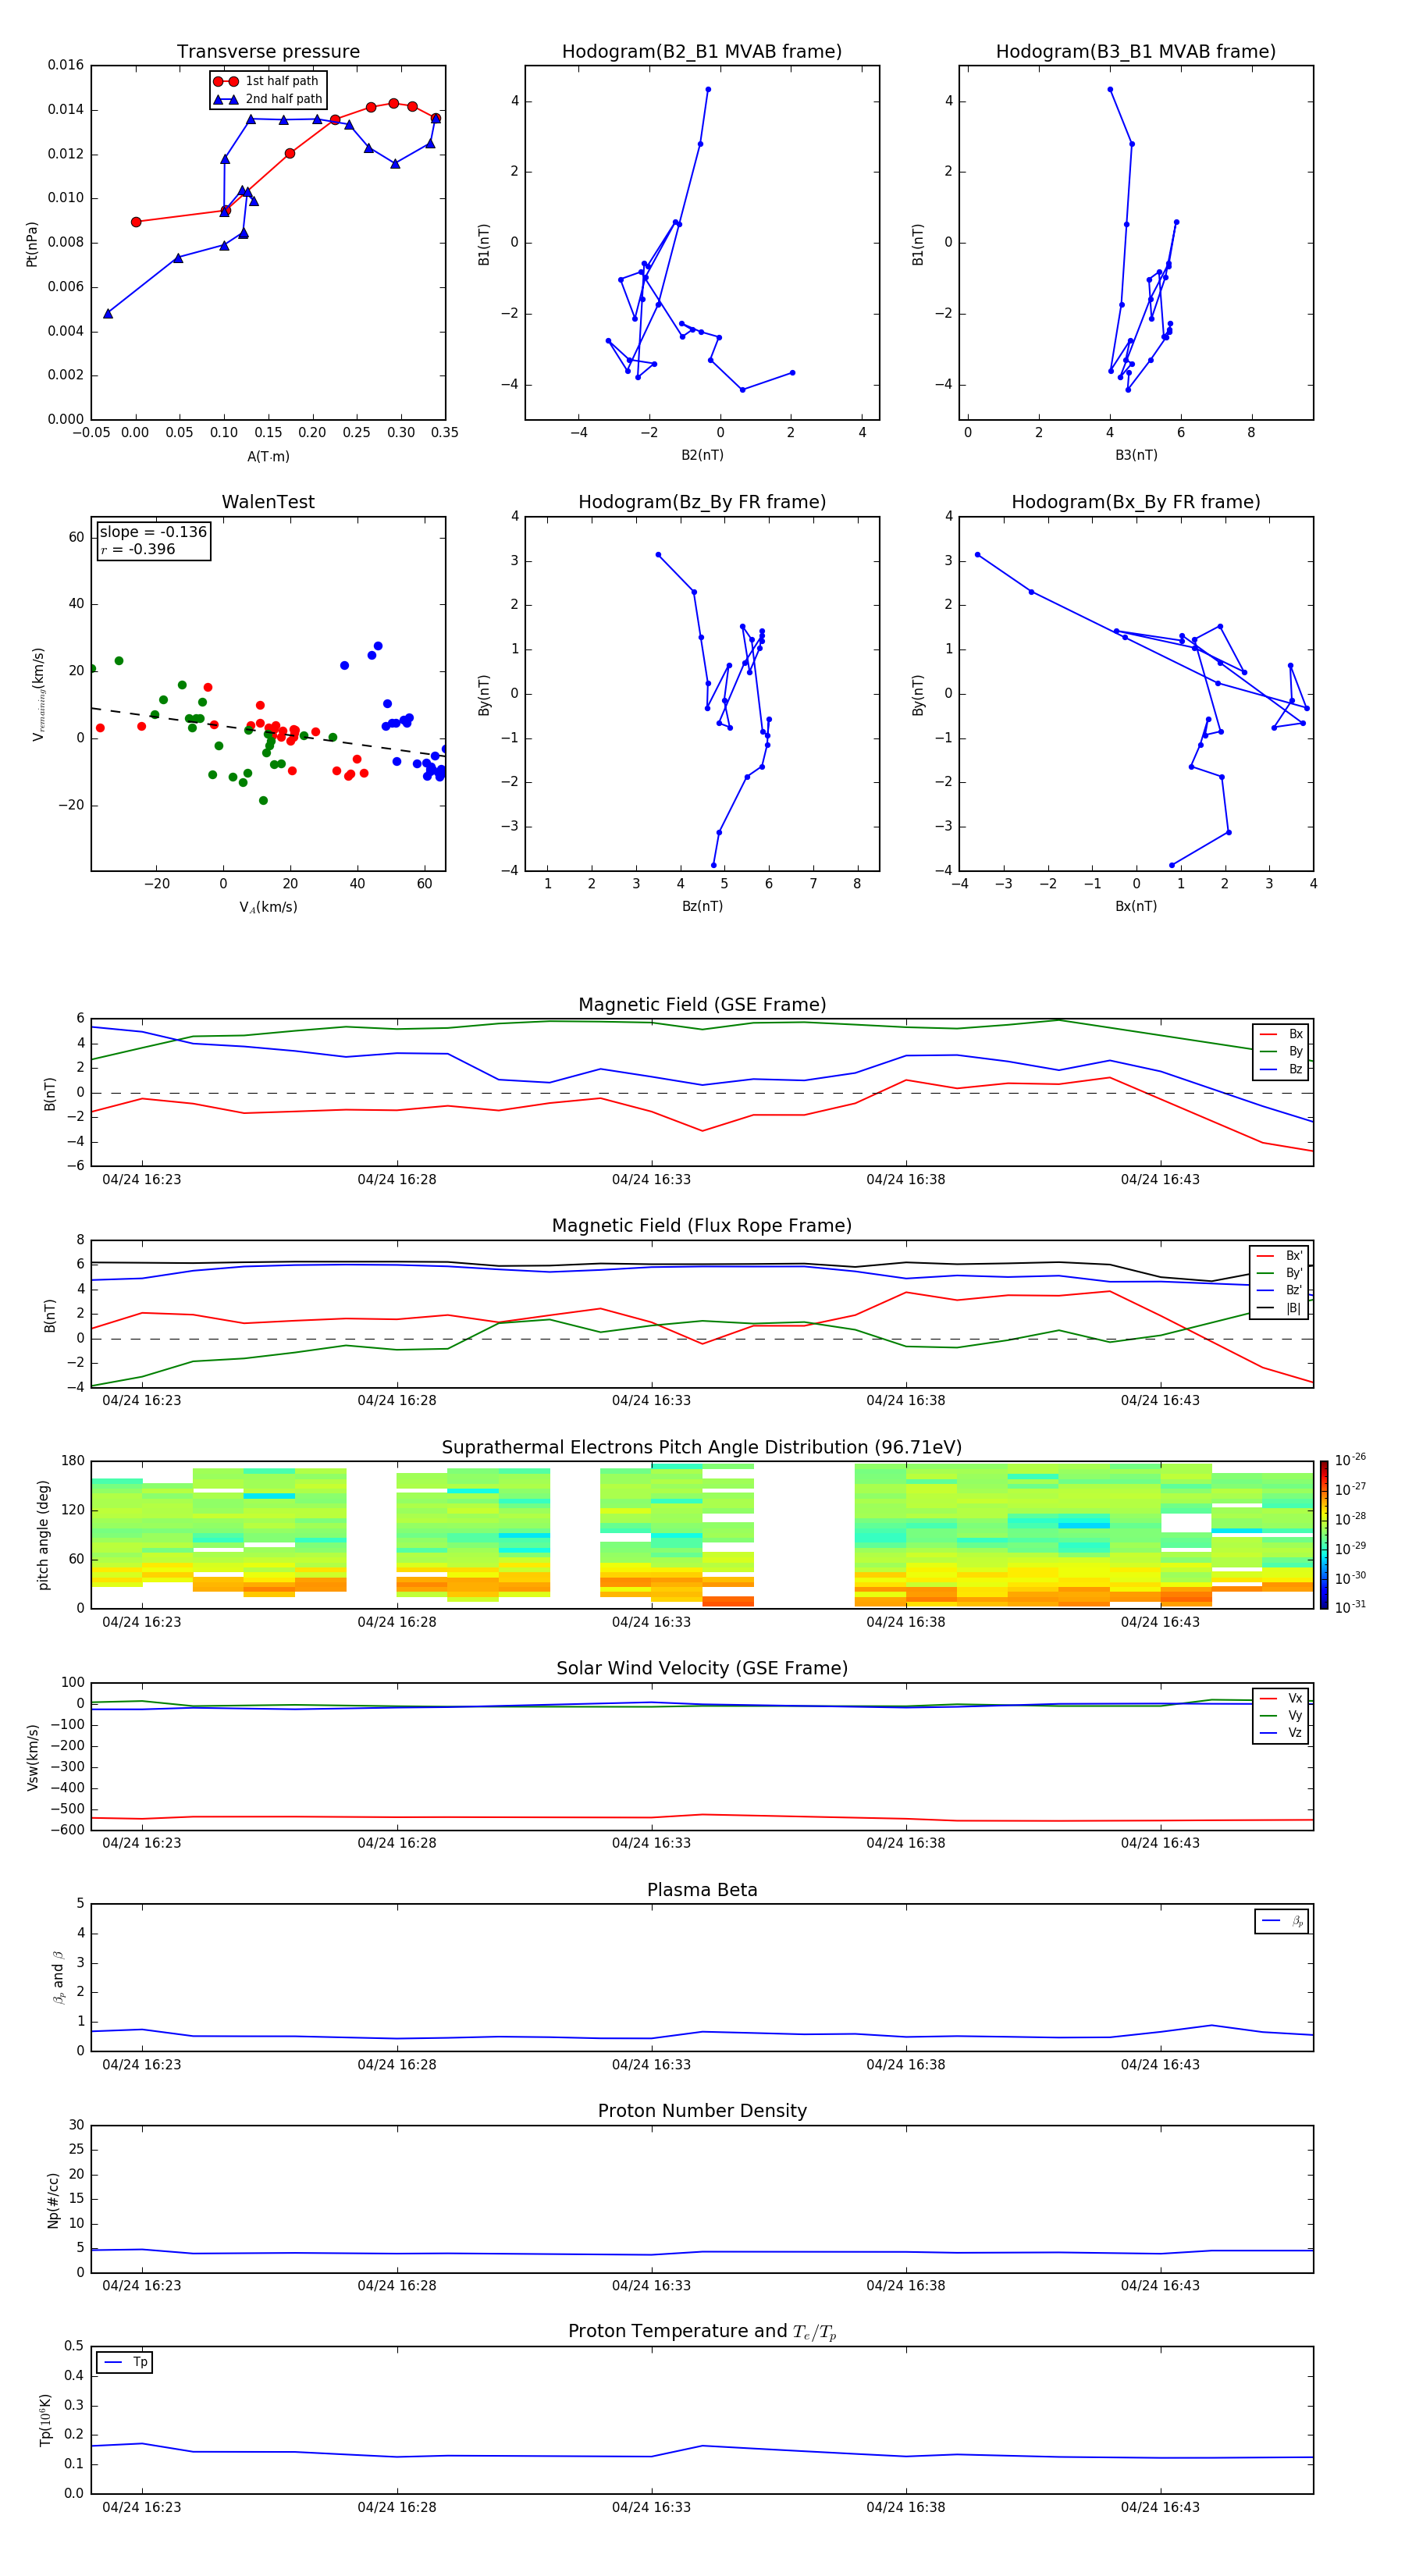Click the 'Proton Temperature and Te/Tp' title
The image size is (1405, 2576).
coord(702,2331)
